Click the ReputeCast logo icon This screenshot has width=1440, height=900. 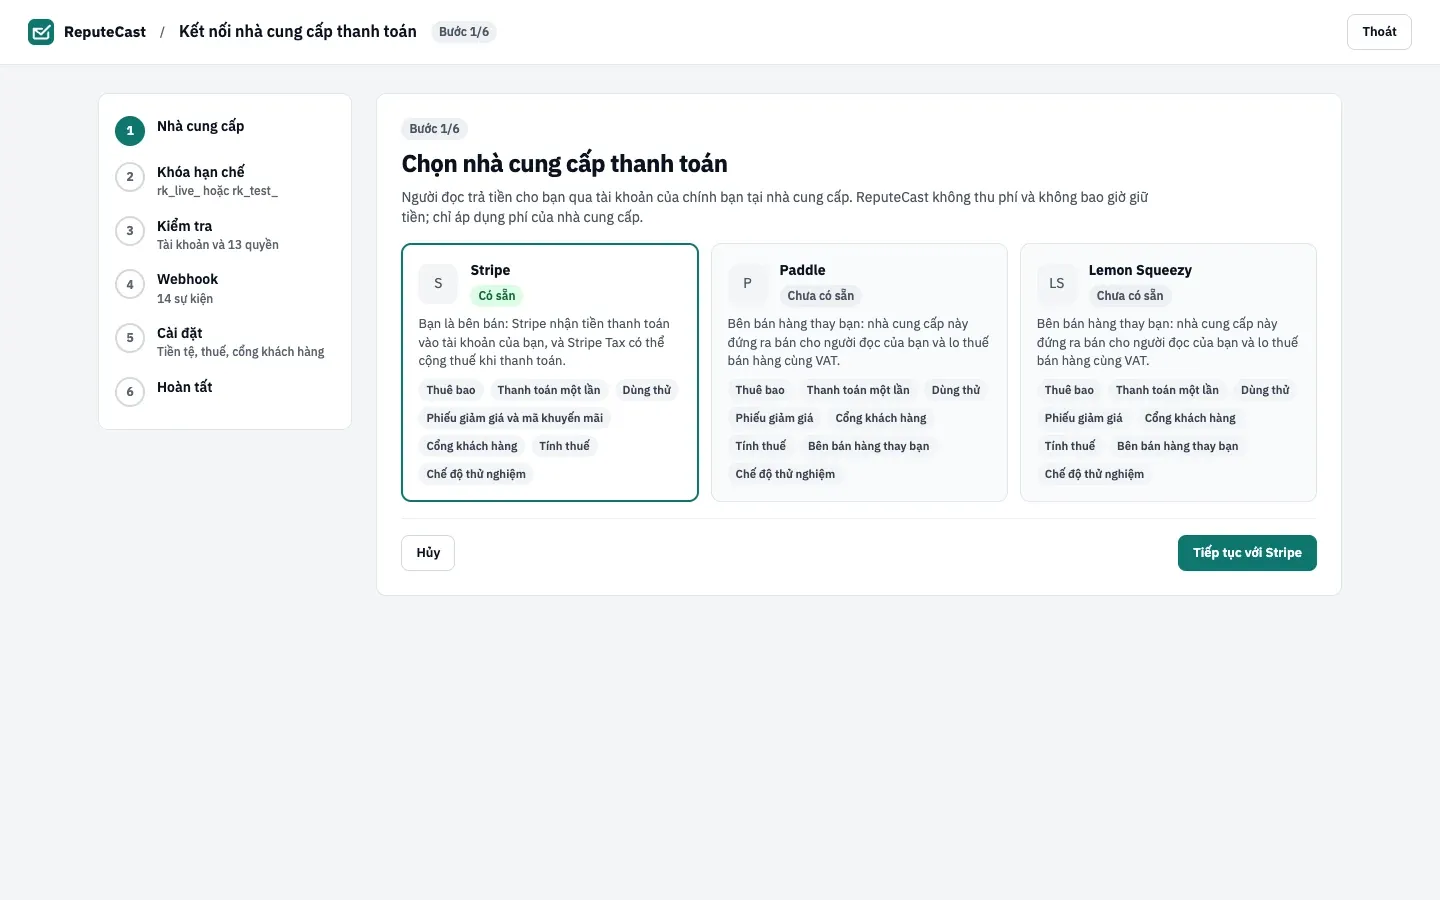click(x=41, y=32)
